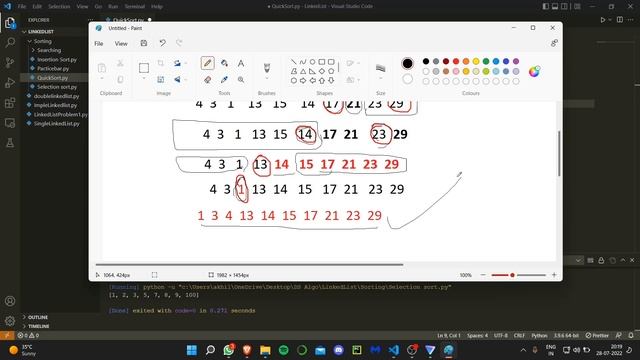The height and width of the screenshot is (360, 640).
Task: Open Testing flask icon in VS Code
Action: pos(10,142)
